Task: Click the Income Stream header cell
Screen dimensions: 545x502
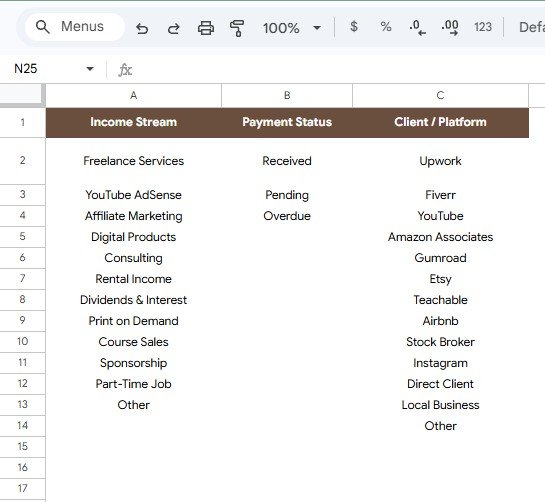Action: pyautogui.click(x=133, y=123)
